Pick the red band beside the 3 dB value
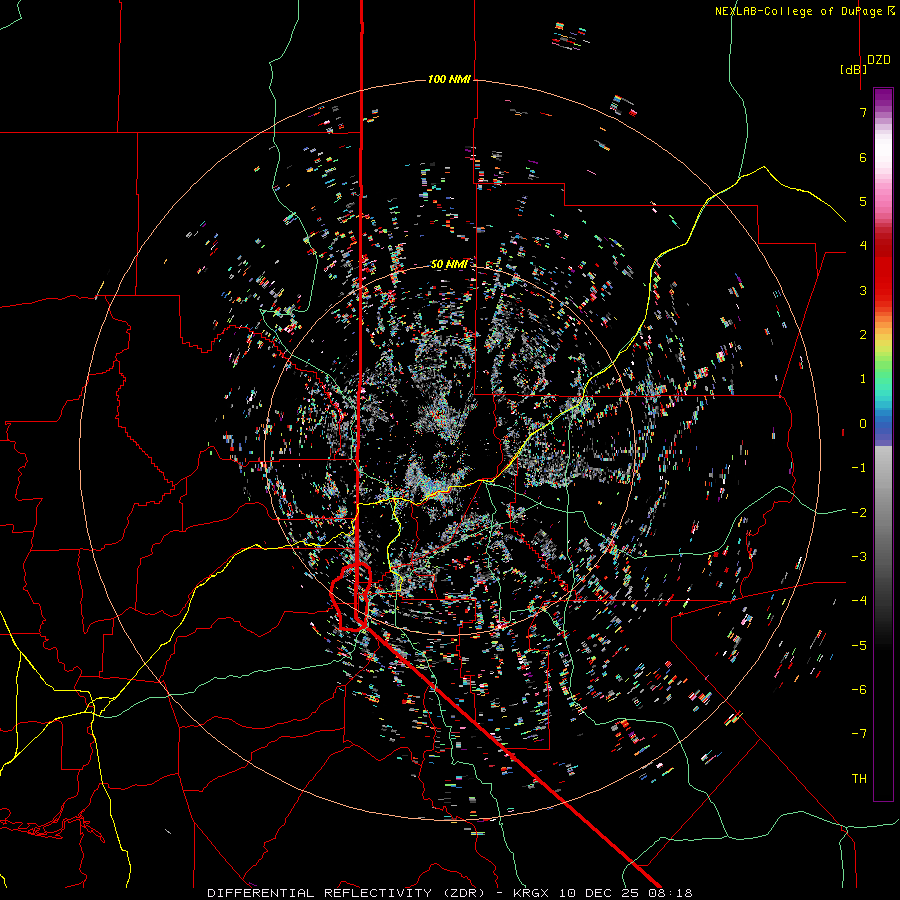 (x=883, y=290)
